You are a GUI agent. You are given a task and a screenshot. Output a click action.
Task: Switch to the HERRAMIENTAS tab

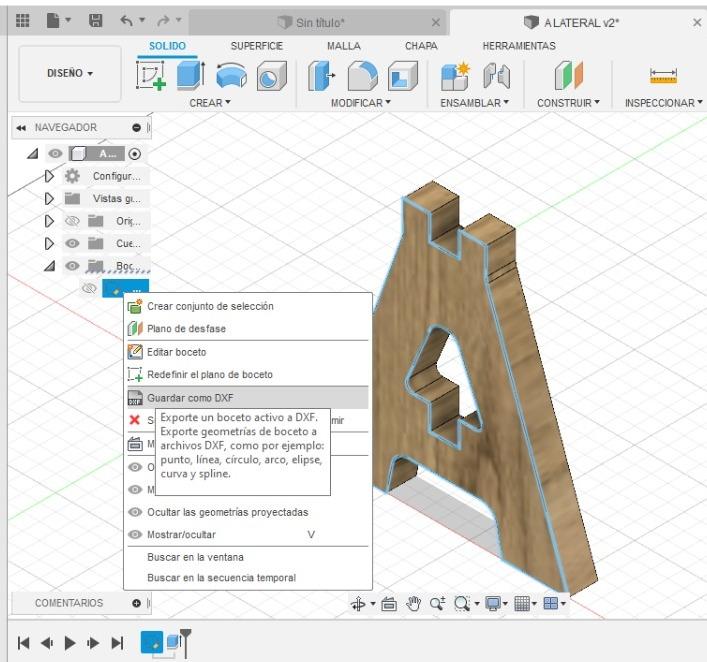point(519,46)
